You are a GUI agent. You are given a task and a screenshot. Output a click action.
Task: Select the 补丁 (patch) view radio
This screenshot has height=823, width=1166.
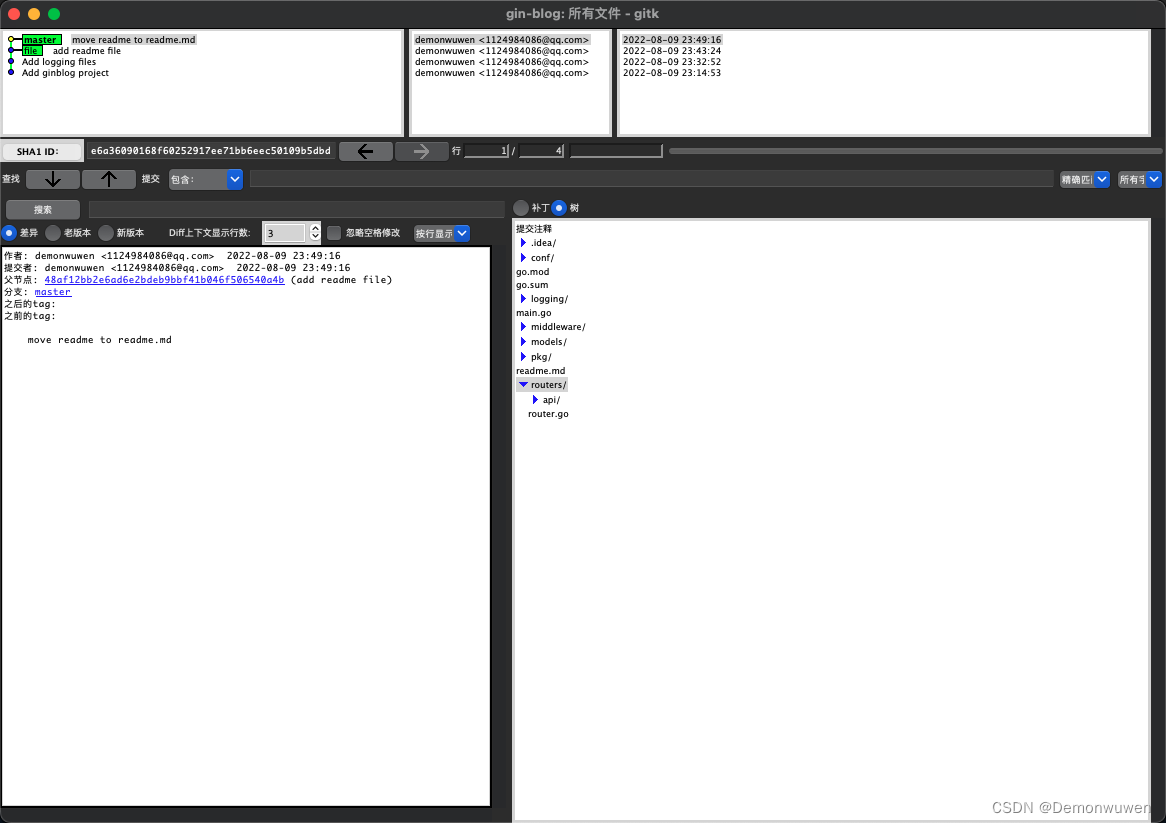(x=520, y=208)
